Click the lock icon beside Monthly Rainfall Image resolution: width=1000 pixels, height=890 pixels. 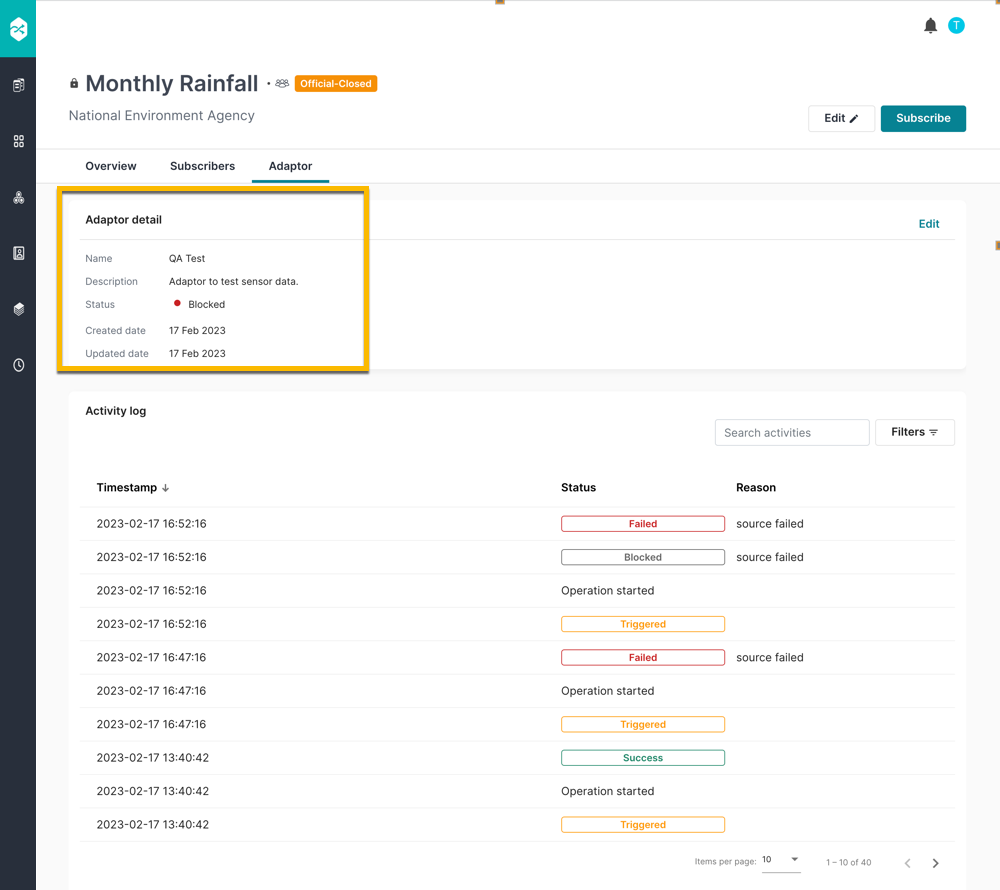pyautogui.click(x=73, y=83)
